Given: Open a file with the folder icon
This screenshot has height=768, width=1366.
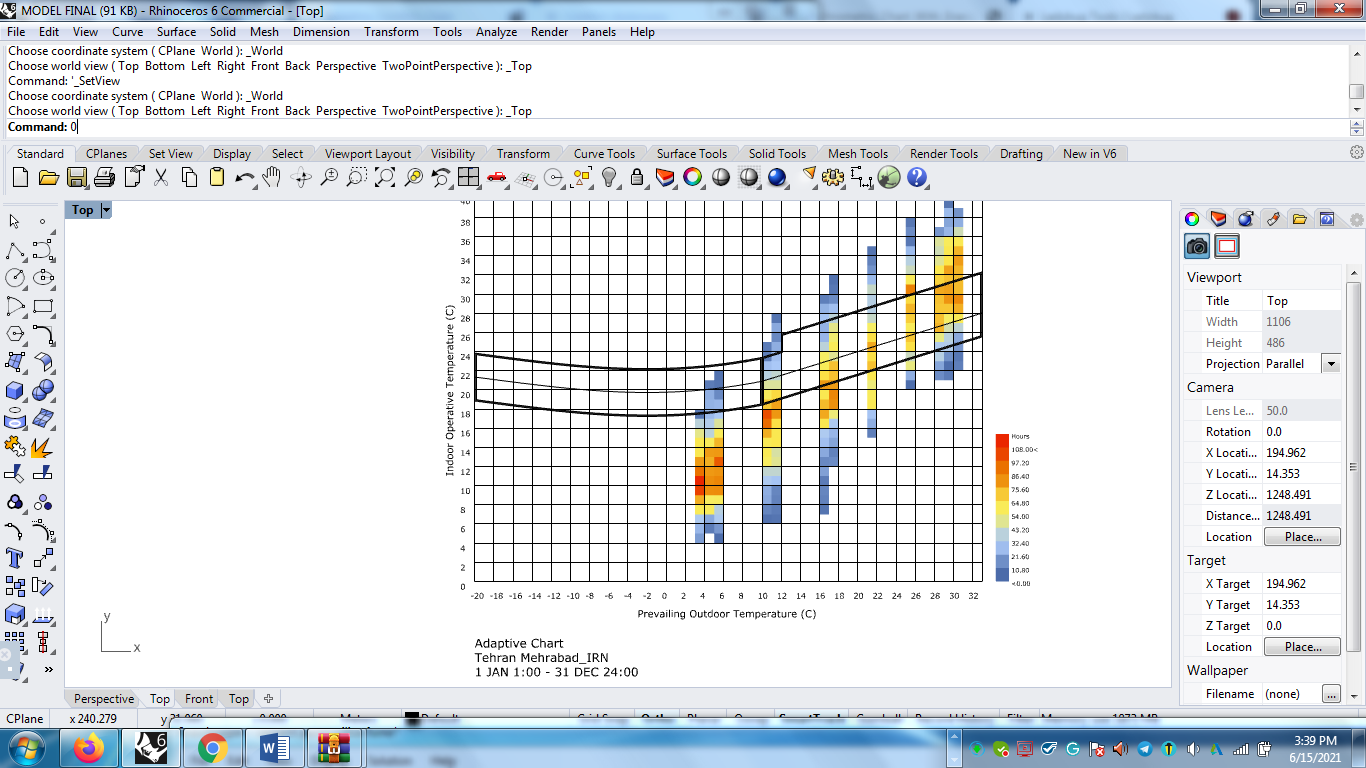Looking at the screenshot, I should pos(48,178).
